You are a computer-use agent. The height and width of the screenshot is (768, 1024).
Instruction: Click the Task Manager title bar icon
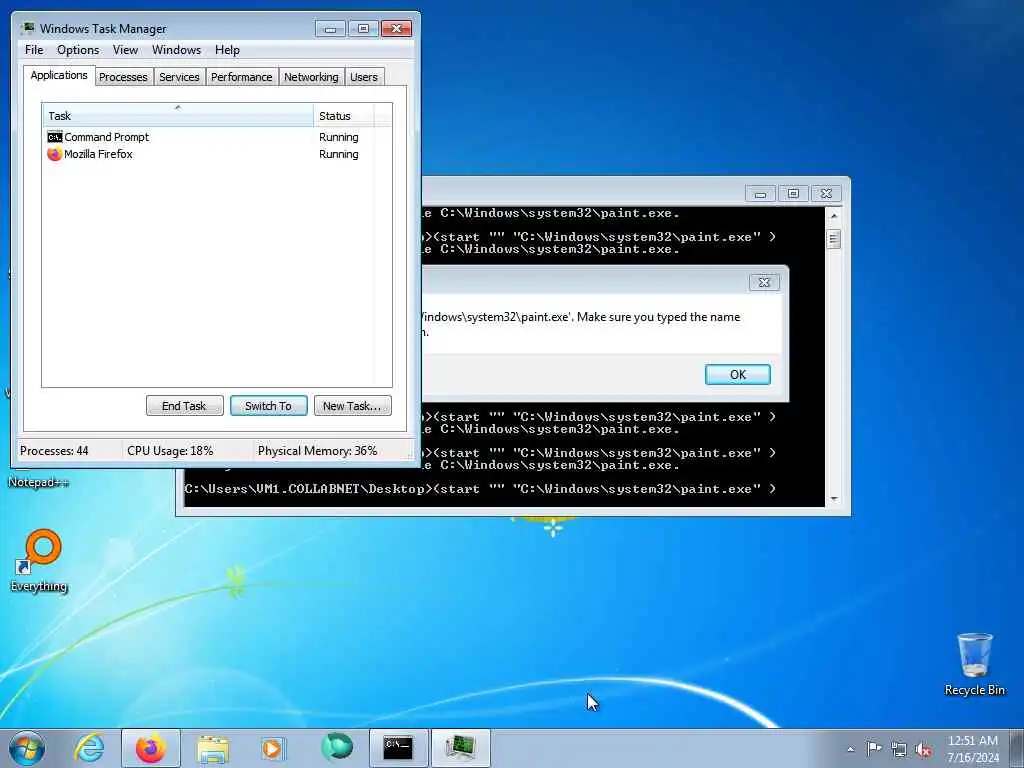(x=27, y=28)
